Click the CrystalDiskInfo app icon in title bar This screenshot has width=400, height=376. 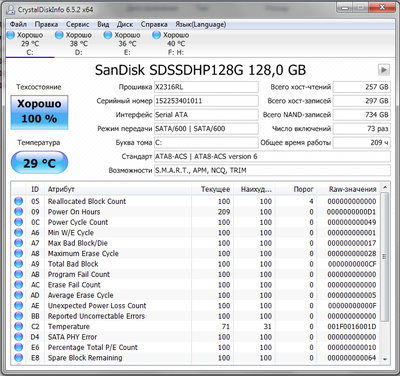(11, 10)
